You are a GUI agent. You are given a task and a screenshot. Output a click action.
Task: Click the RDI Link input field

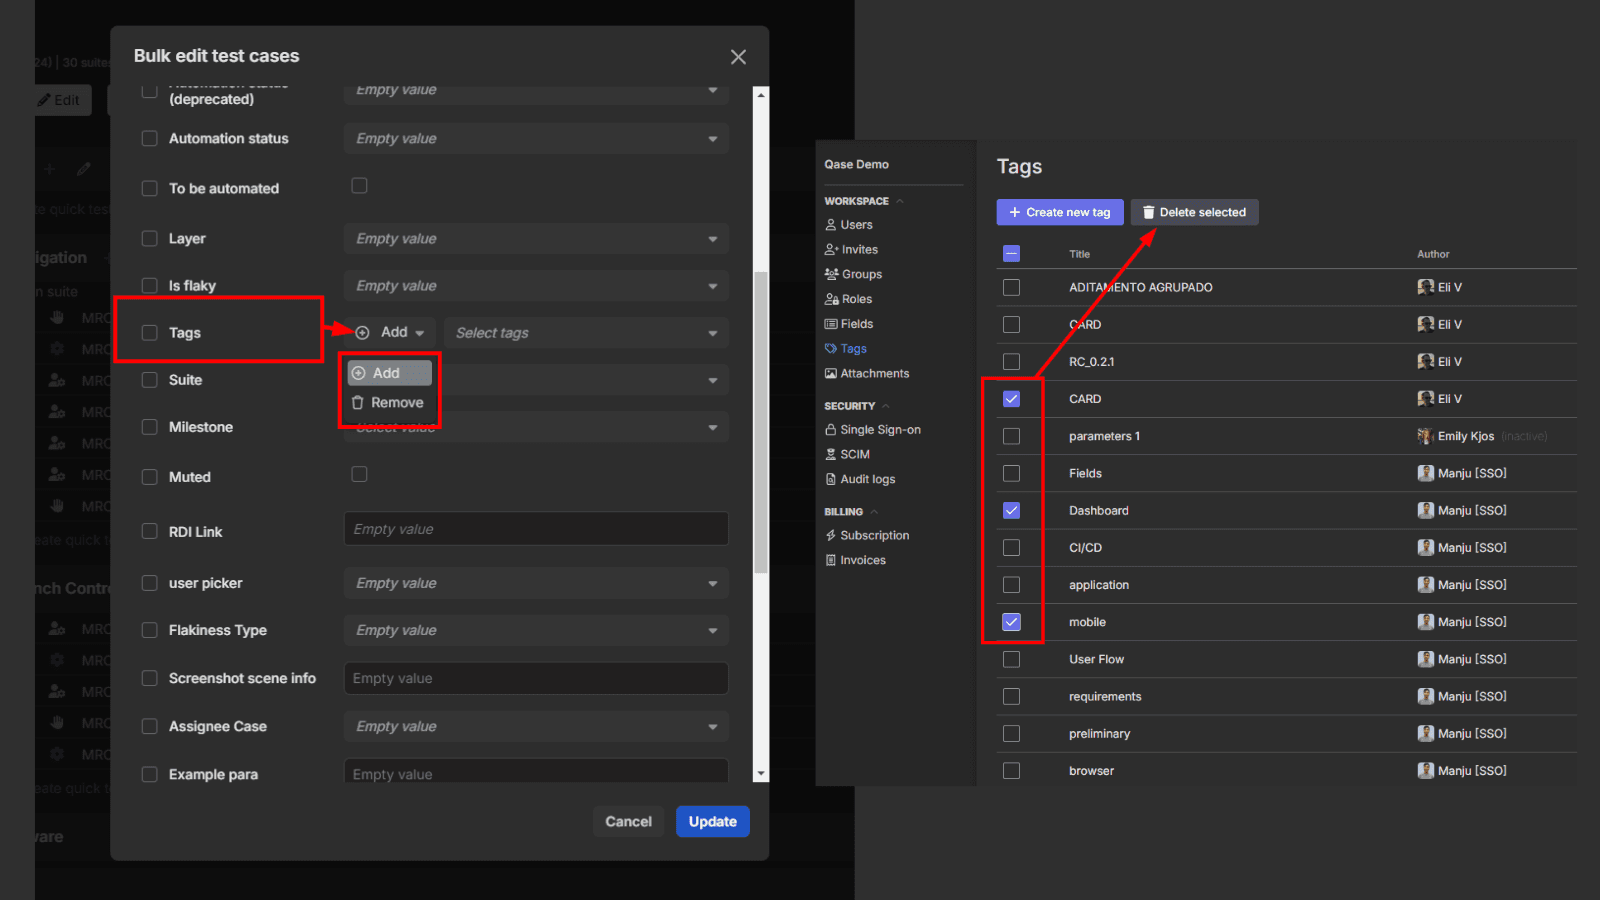coord(536,529)
